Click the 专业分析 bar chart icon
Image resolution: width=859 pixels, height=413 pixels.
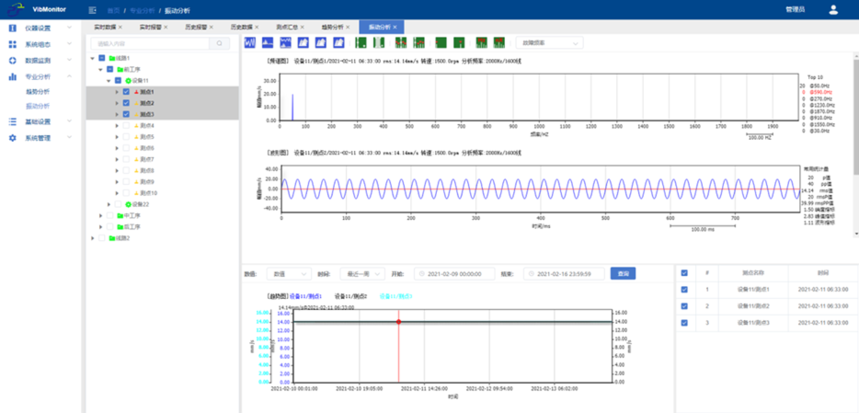tap(12, 77)
